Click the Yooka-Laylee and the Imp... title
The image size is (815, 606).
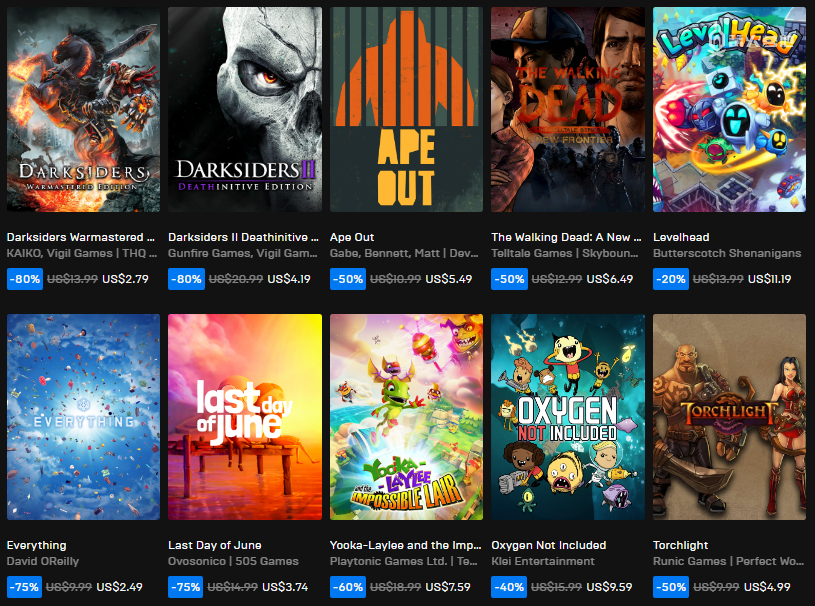click(405, 545)
